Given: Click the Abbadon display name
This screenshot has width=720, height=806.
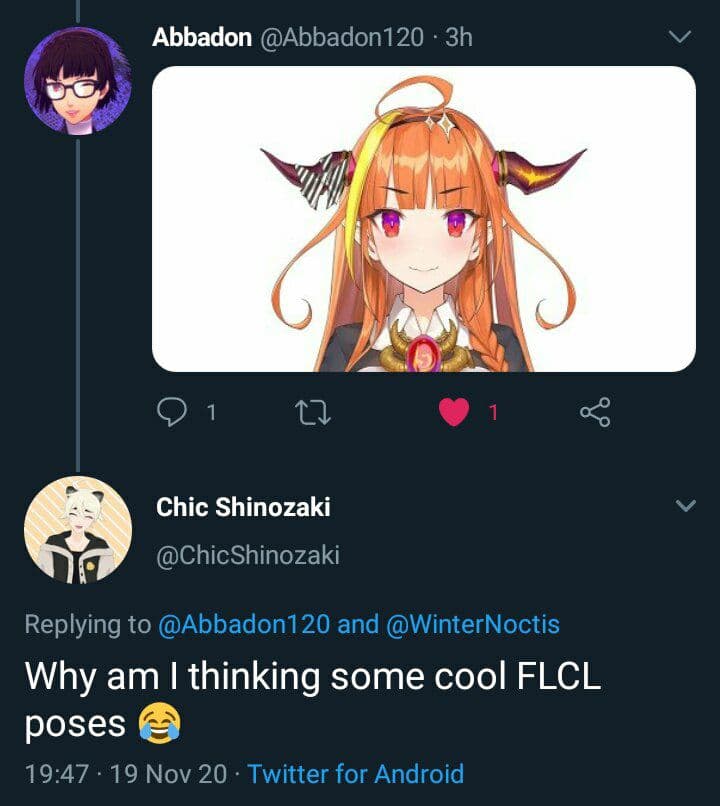Looking at the screenshot, I should coord(202,37).
